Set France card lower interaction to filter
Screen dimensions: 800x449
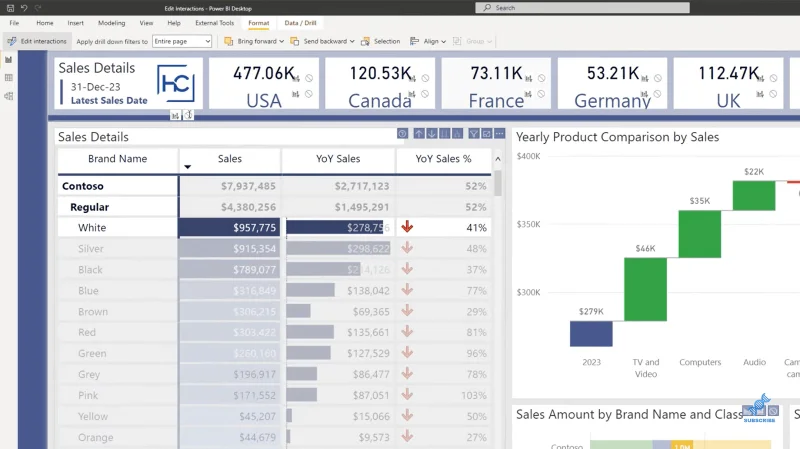click(528, 94)
